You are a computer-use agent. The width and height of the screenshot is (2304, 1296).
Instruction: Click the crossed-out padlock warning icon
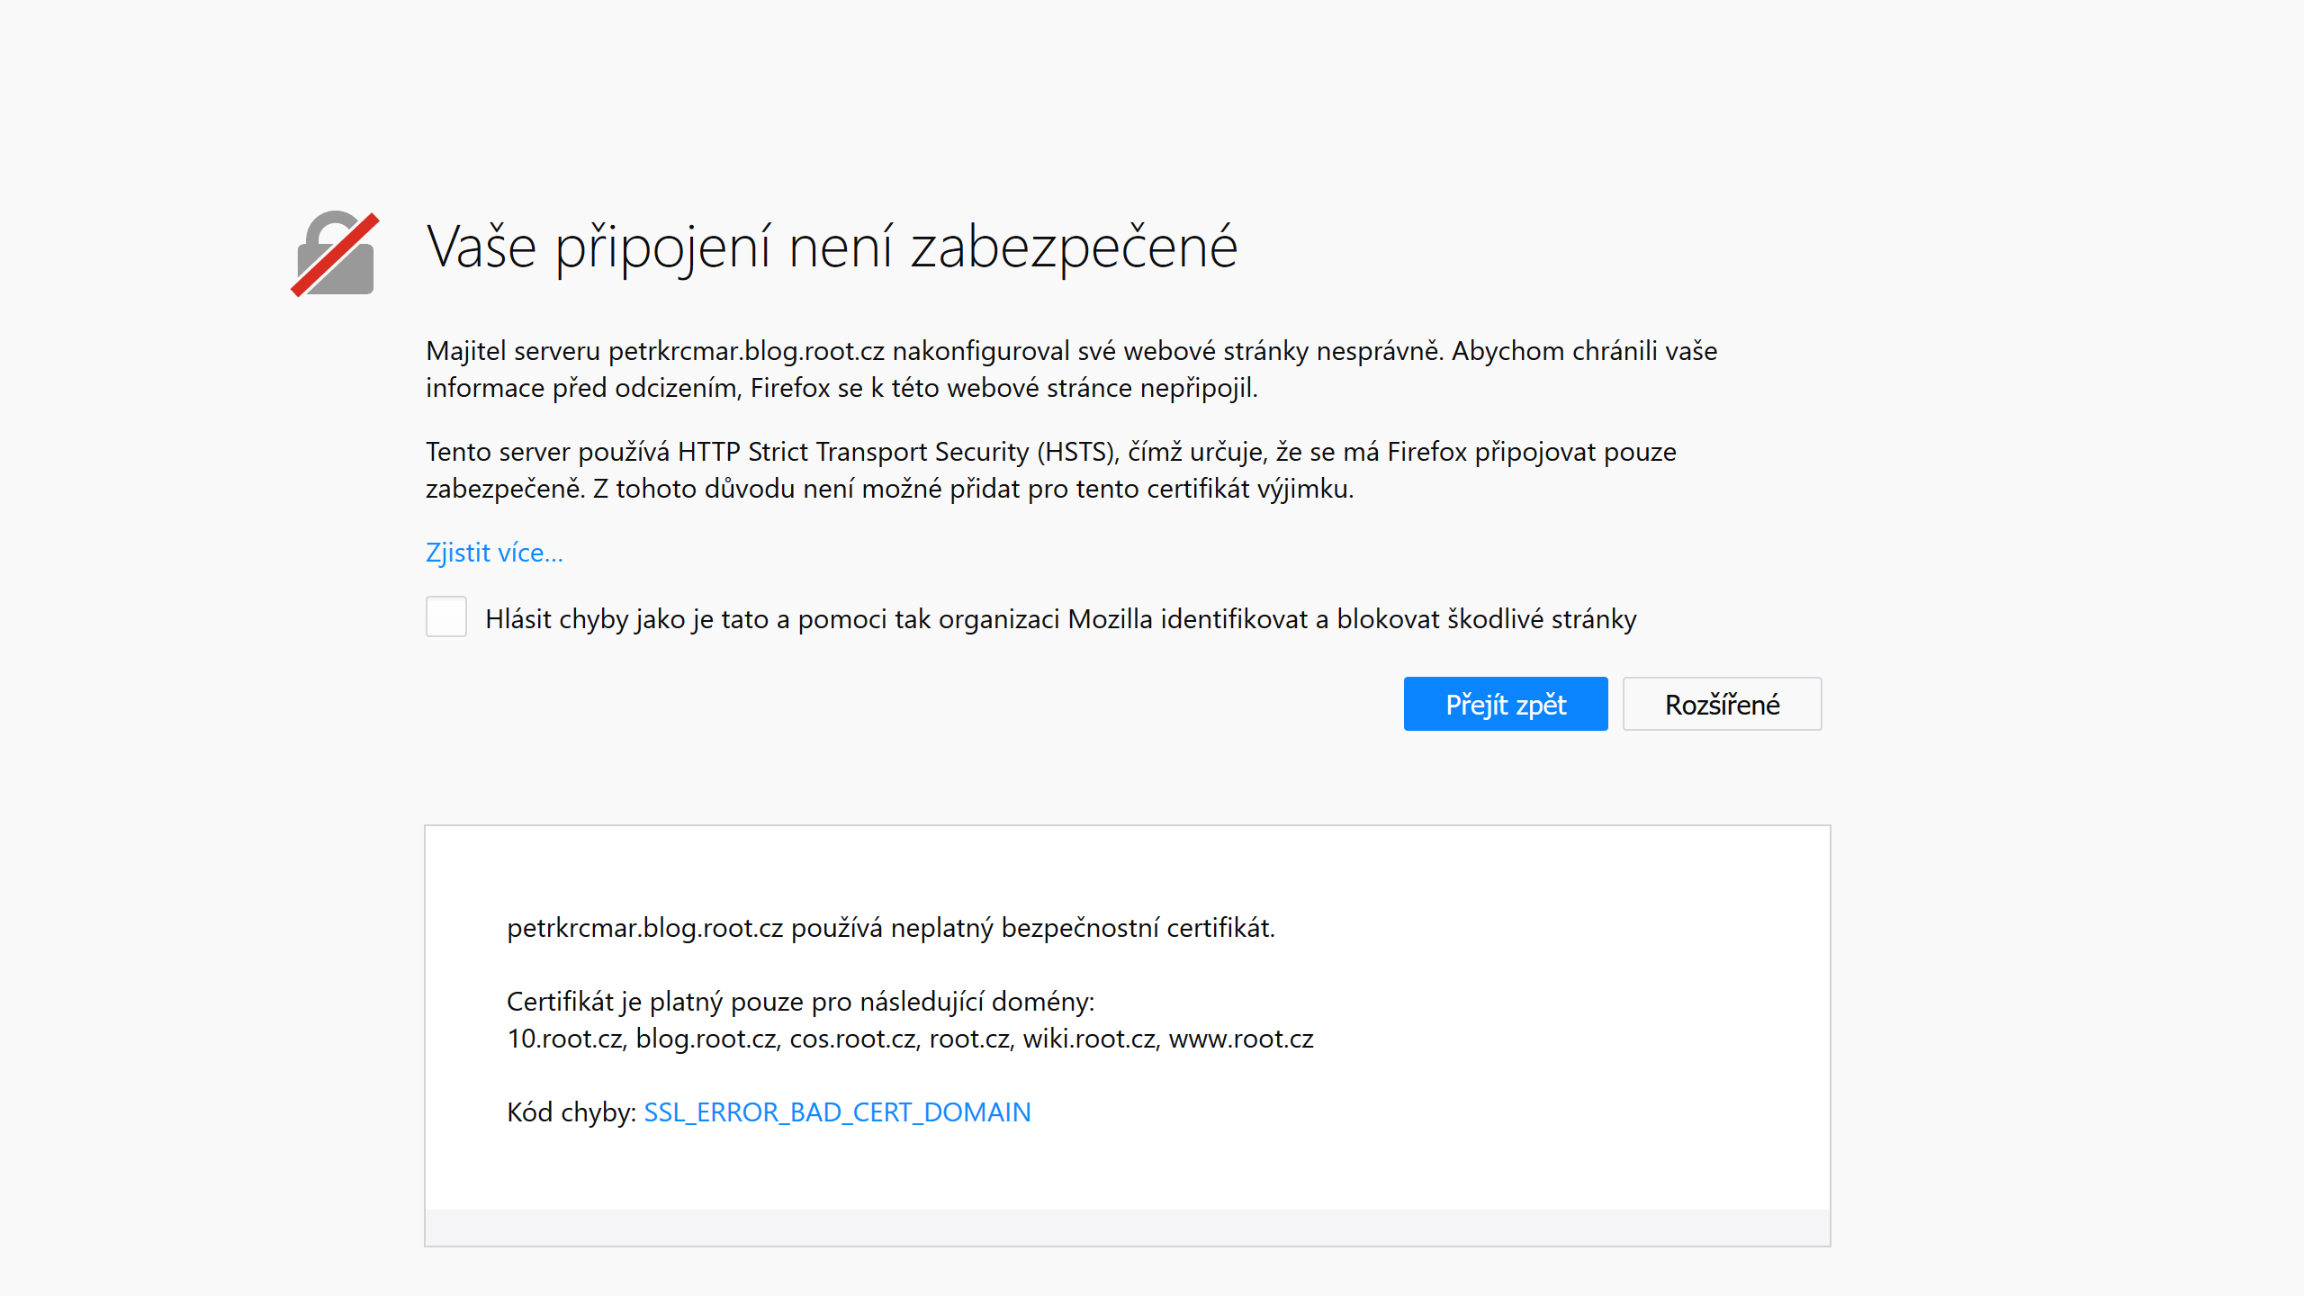[x=335, y=253]
